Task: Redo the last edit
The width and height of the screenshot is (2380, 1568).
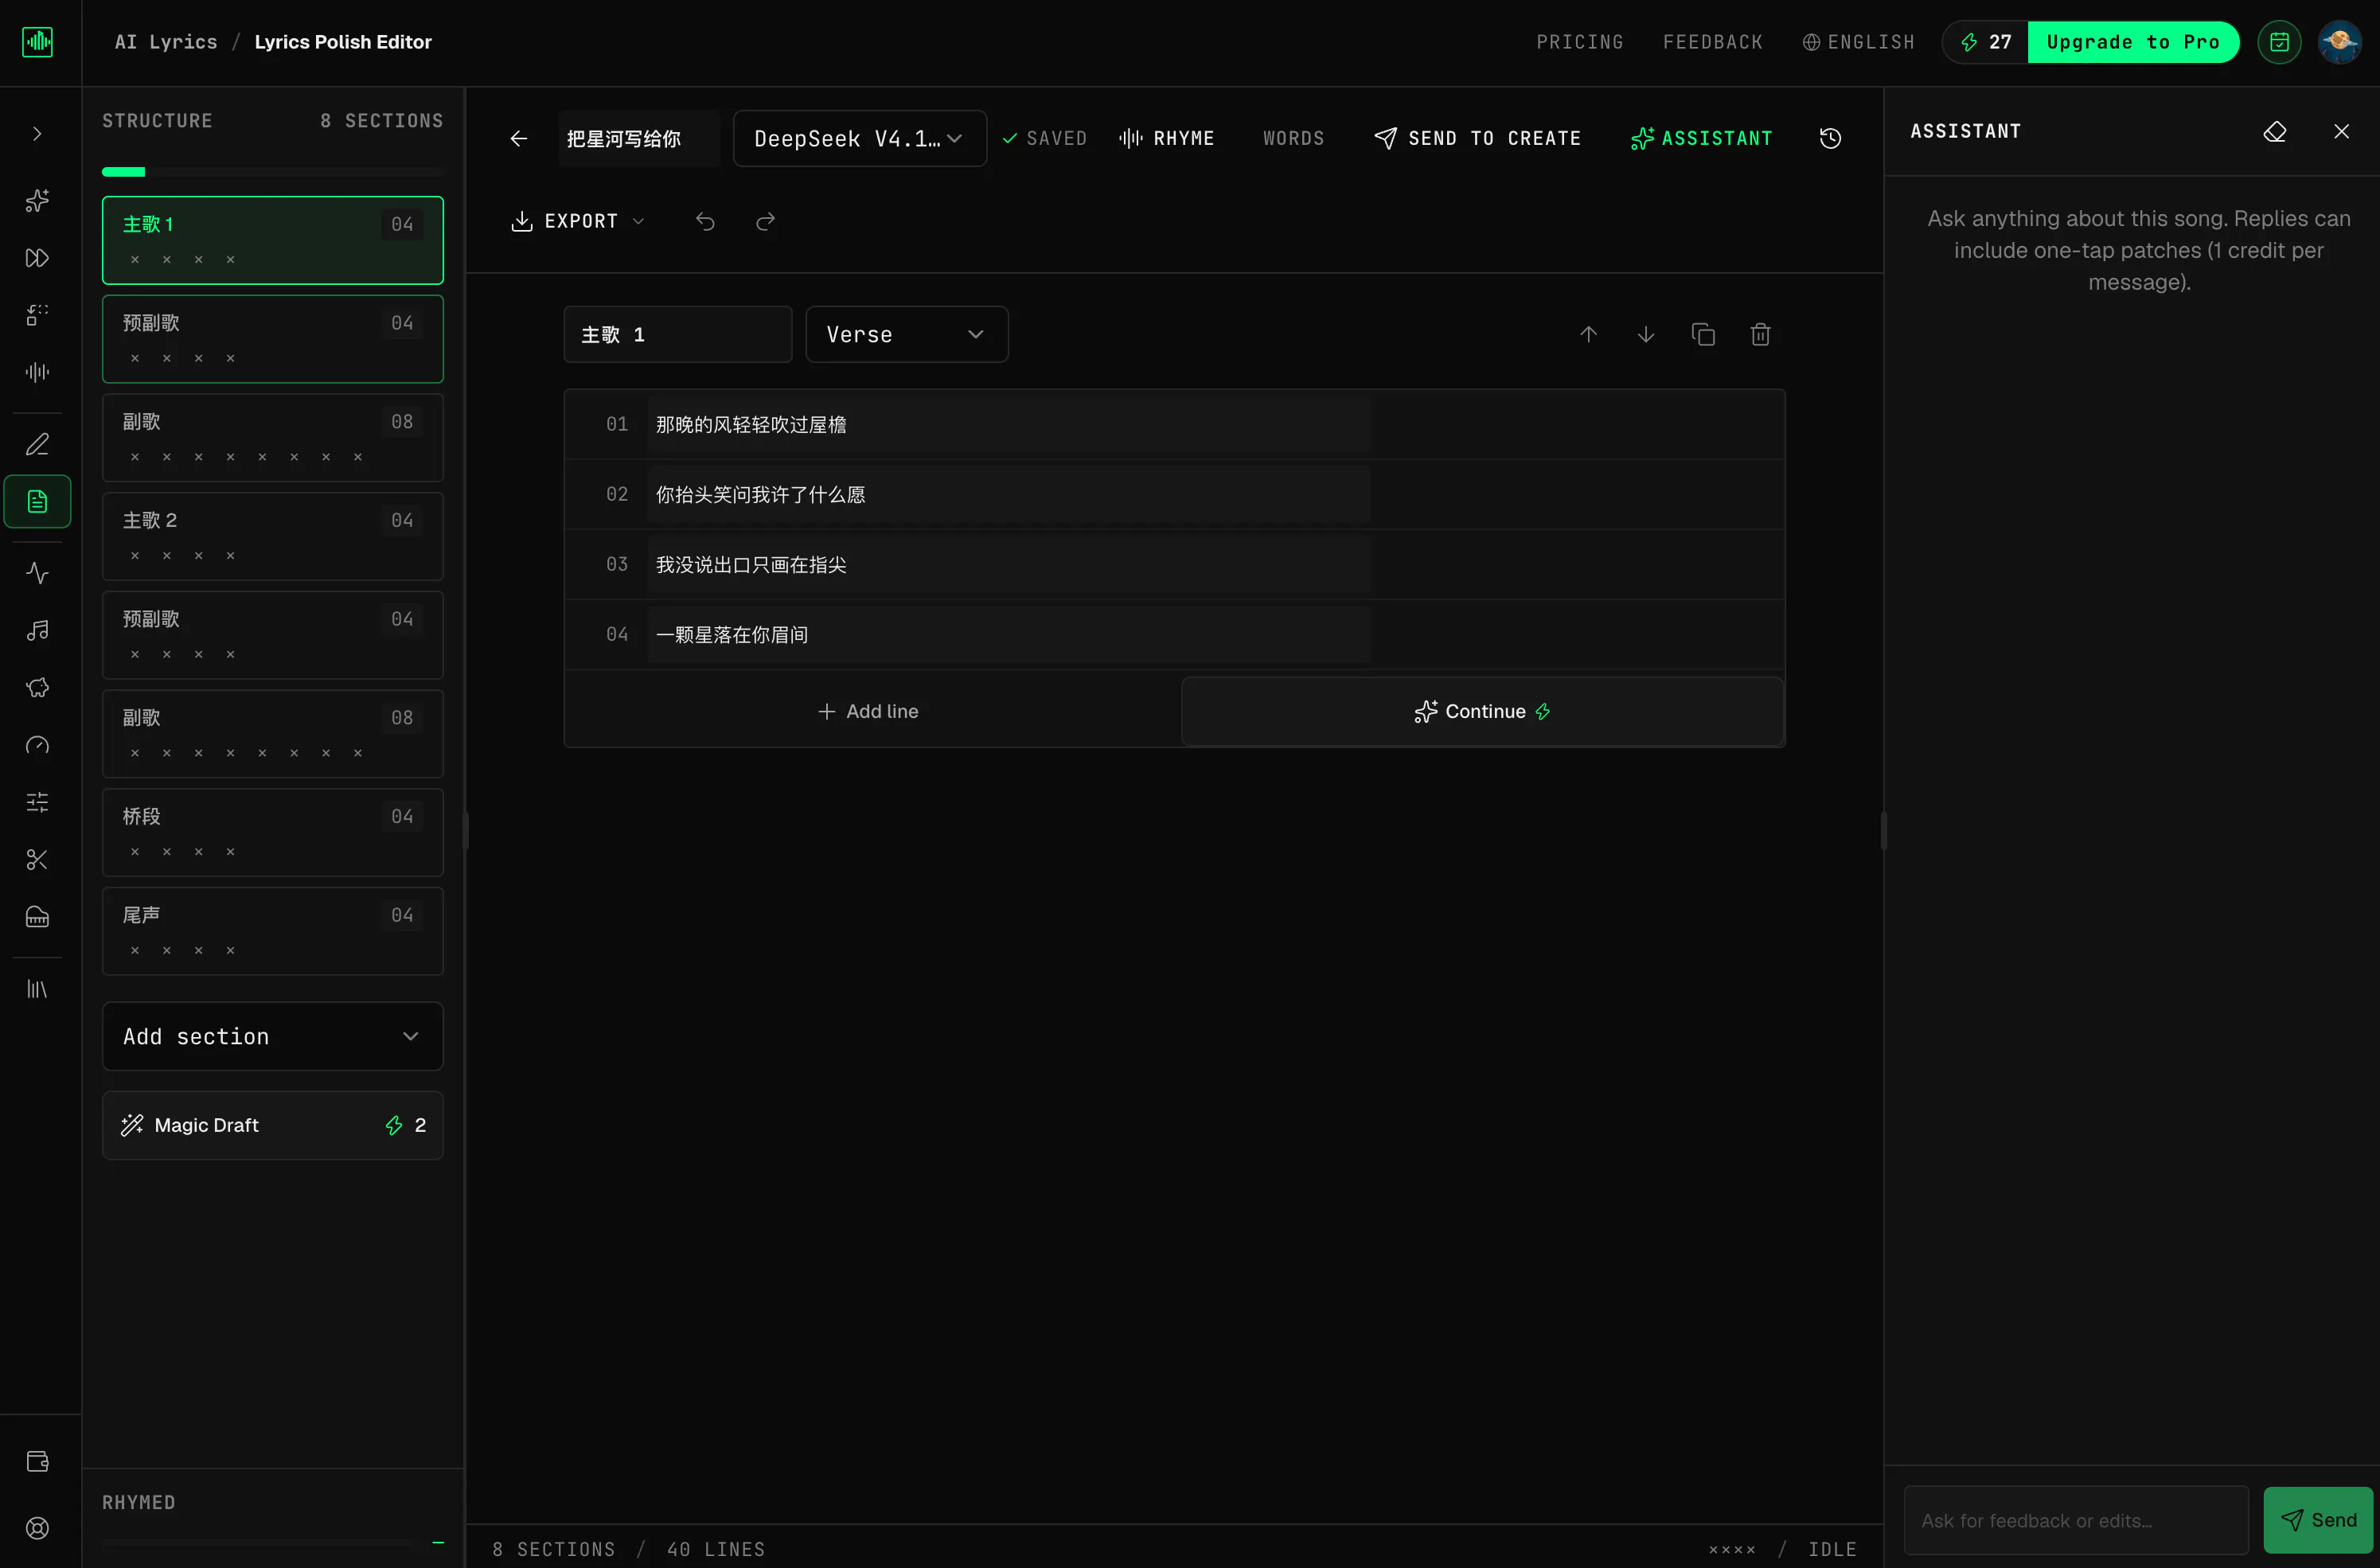Action: [765, 221]
